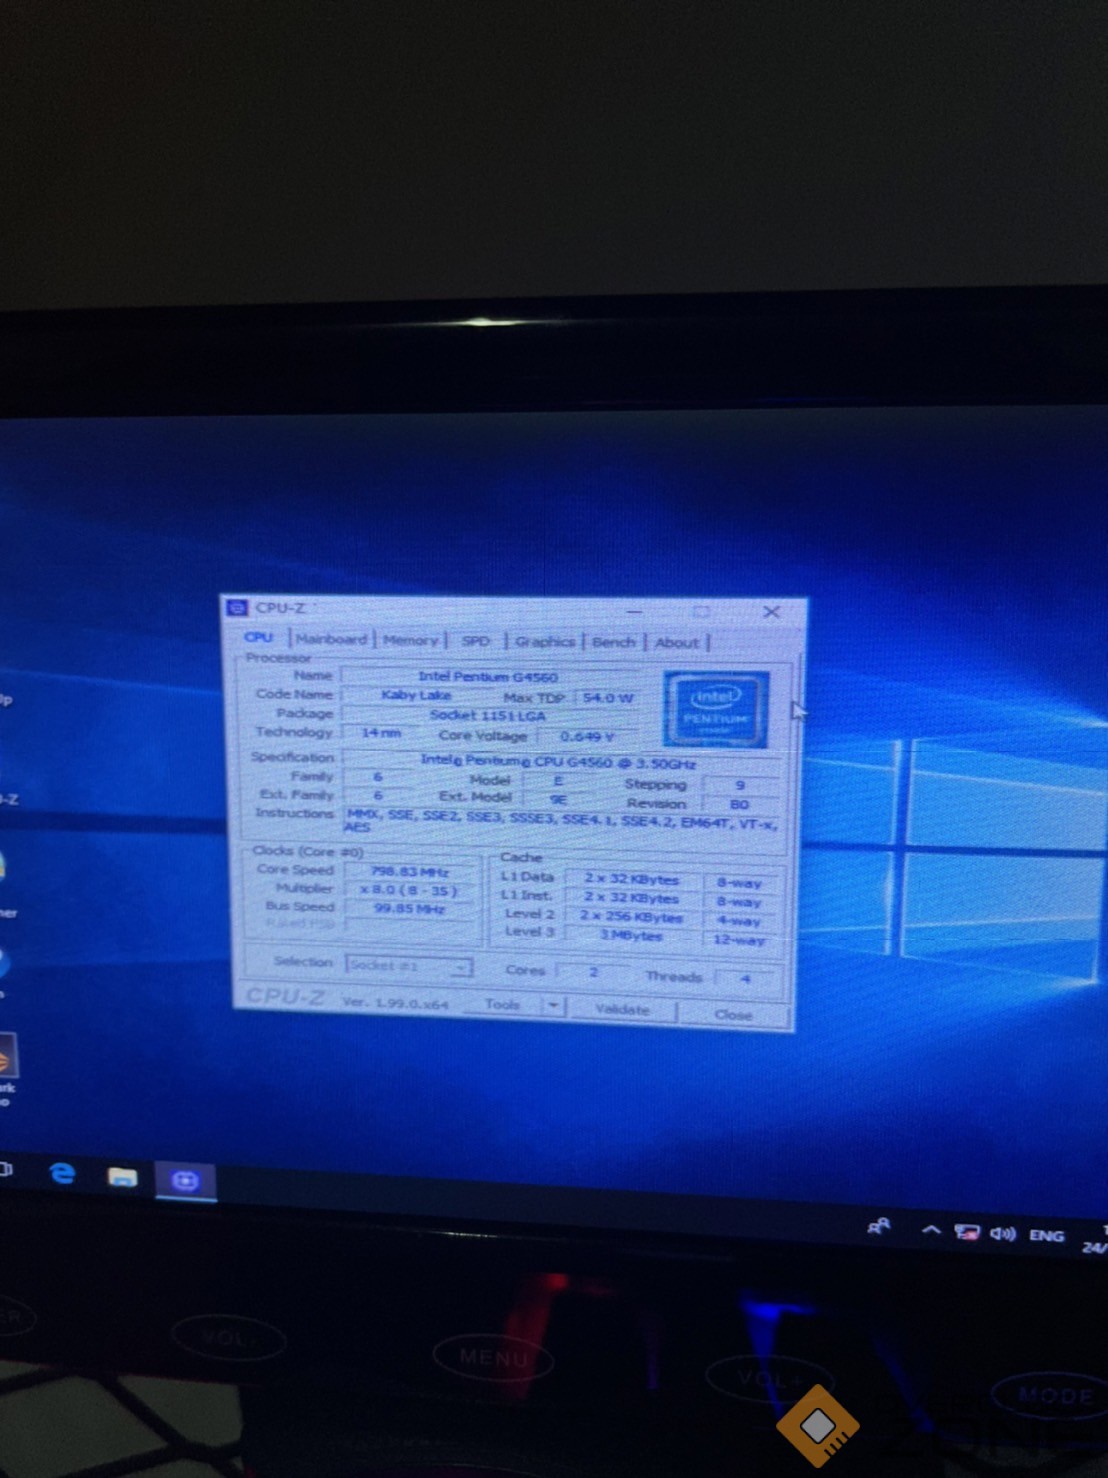Open the Memory tab
The height and width of the screenshot is (1478, 1108).
(410, 640)
